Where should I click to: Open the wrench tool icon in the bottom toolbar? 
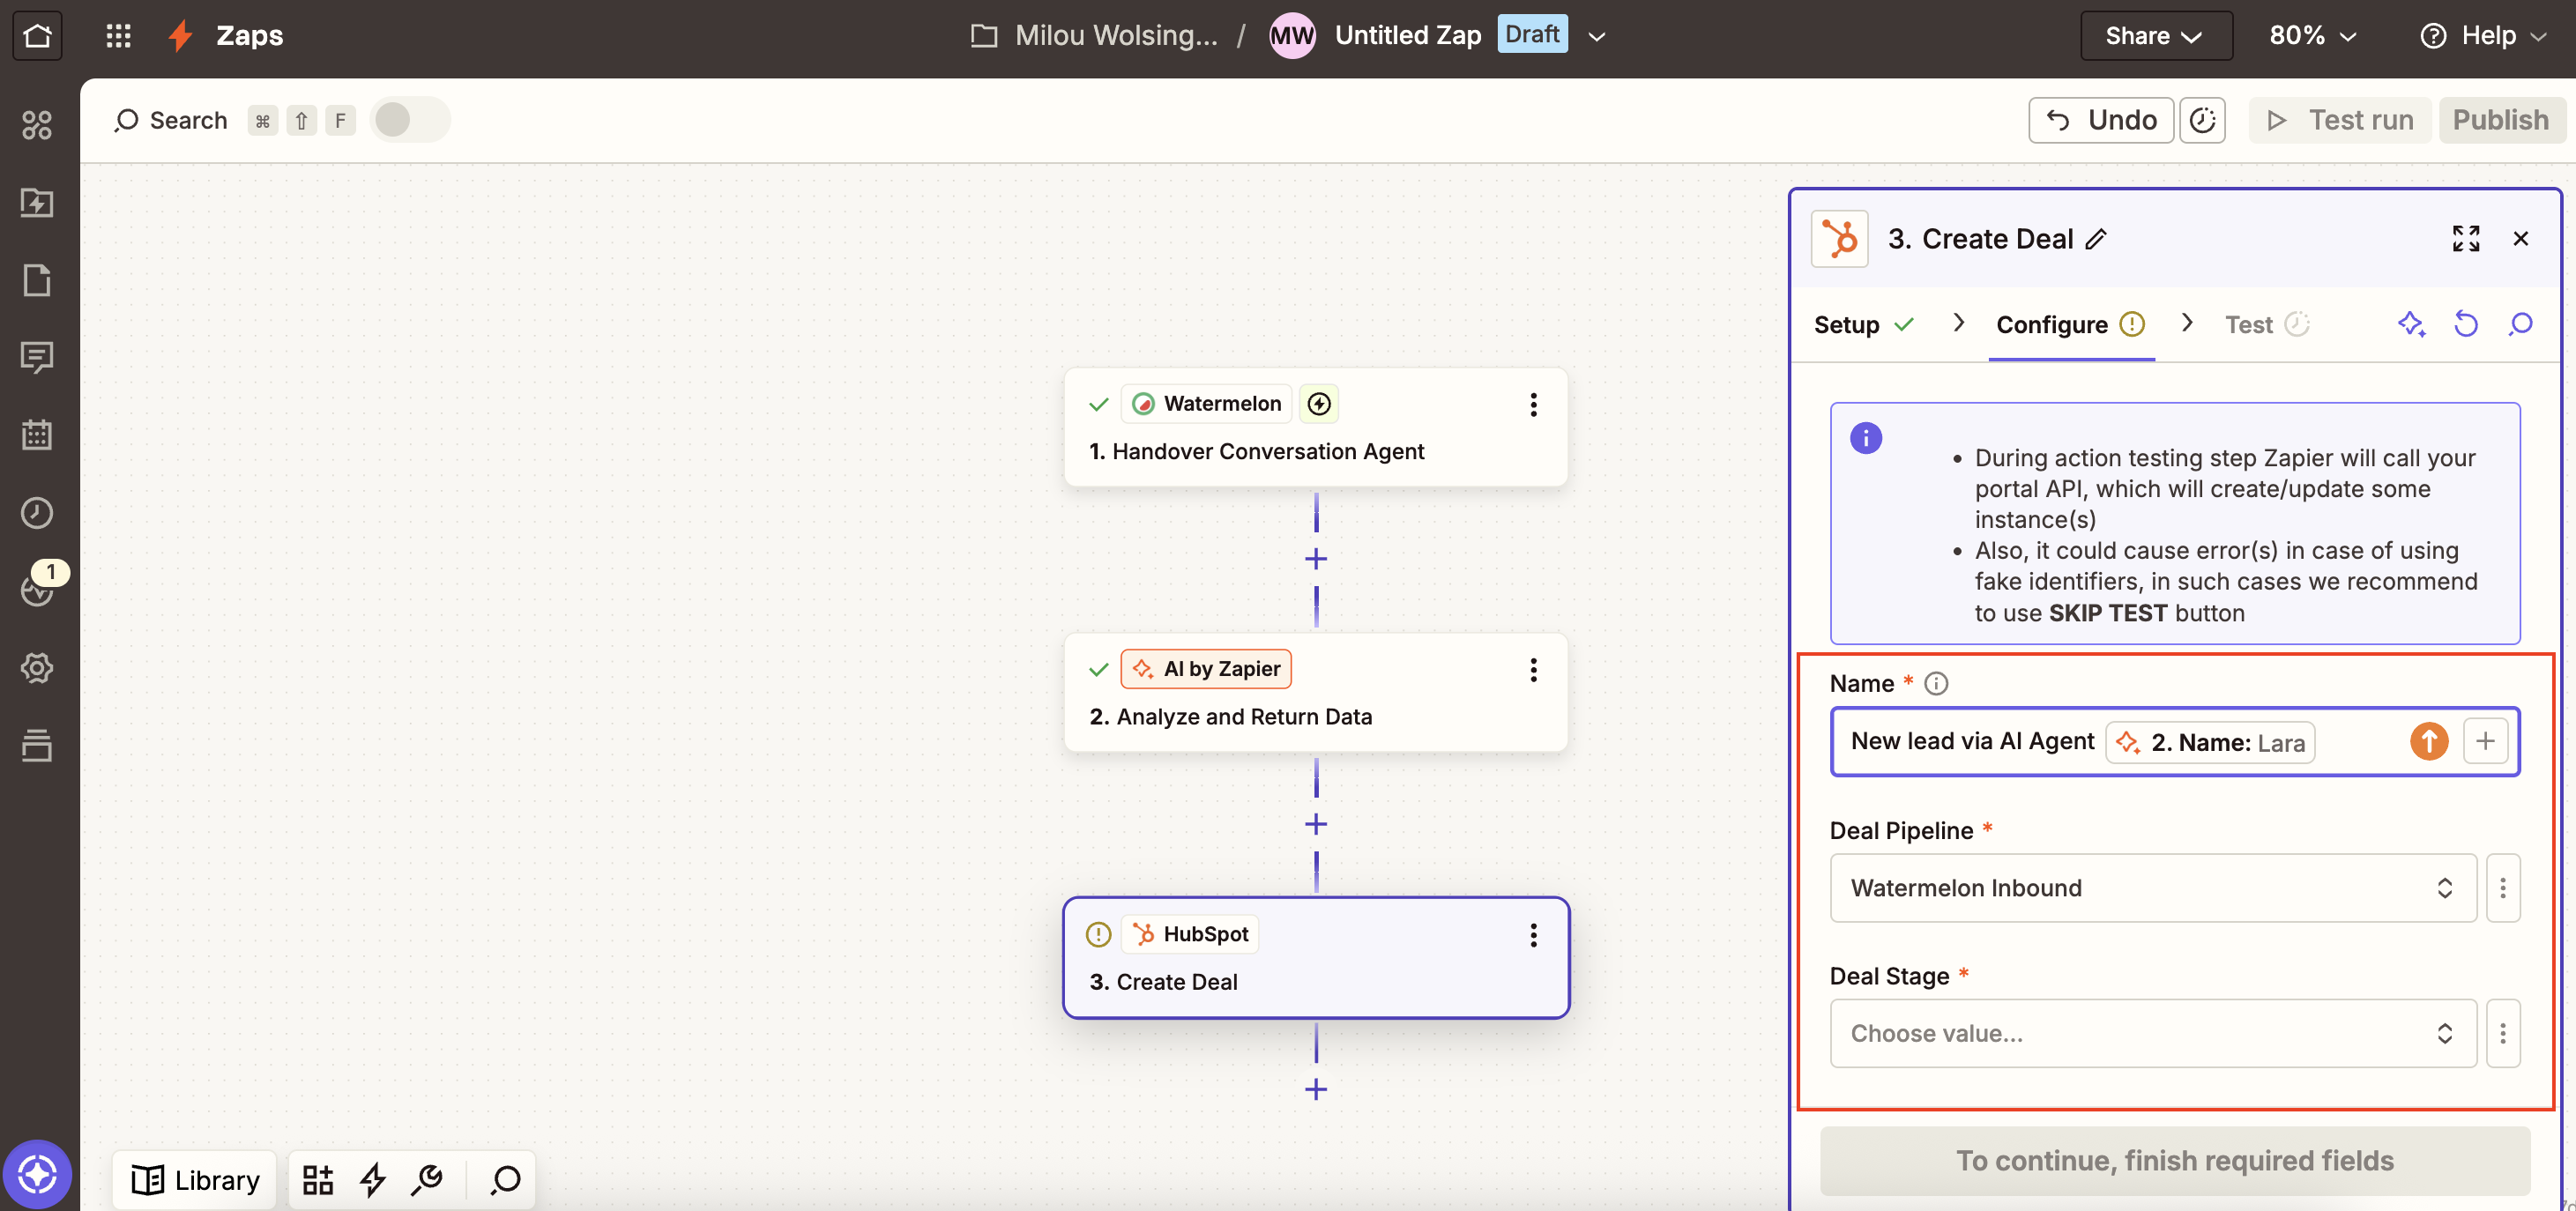[428, 1180]
